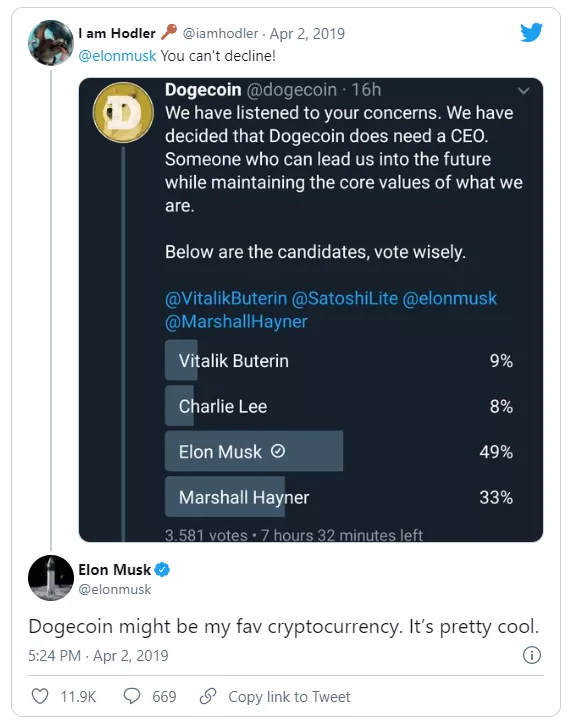
Task: Click the Dogecoin coin avatar
Action: coord(123,113)
